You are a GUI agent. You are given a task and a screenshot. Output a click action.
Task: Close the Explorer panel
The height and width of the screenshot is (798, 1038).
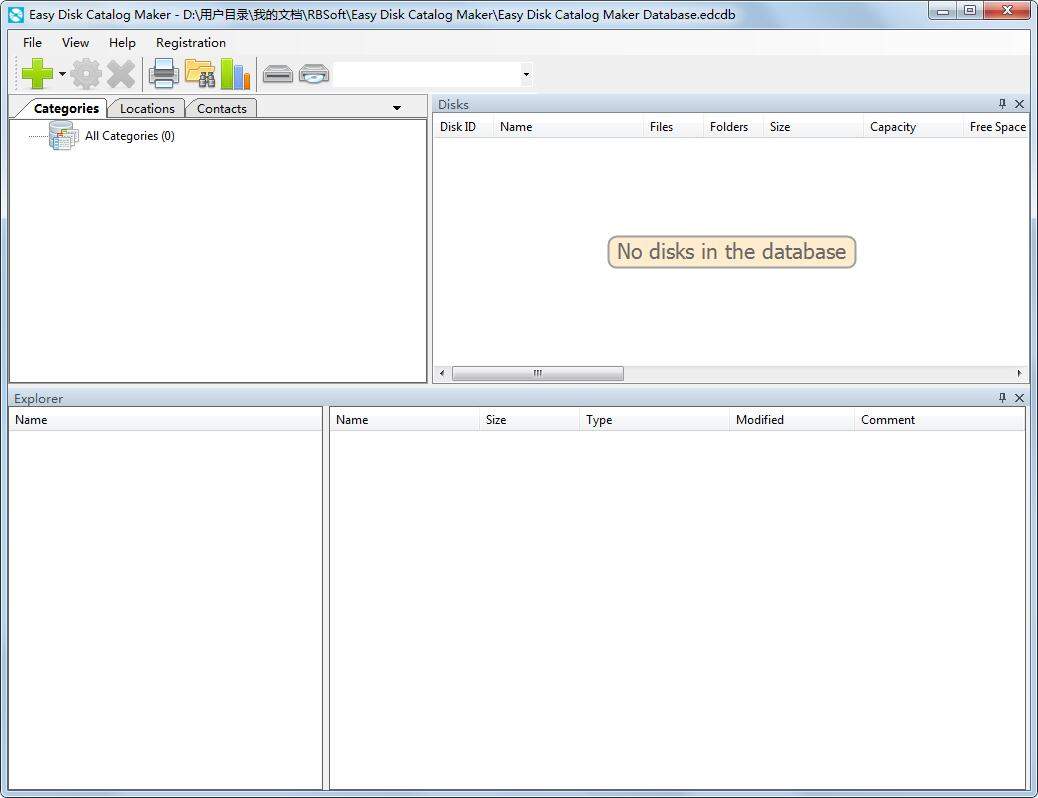tap(1019, 398)
